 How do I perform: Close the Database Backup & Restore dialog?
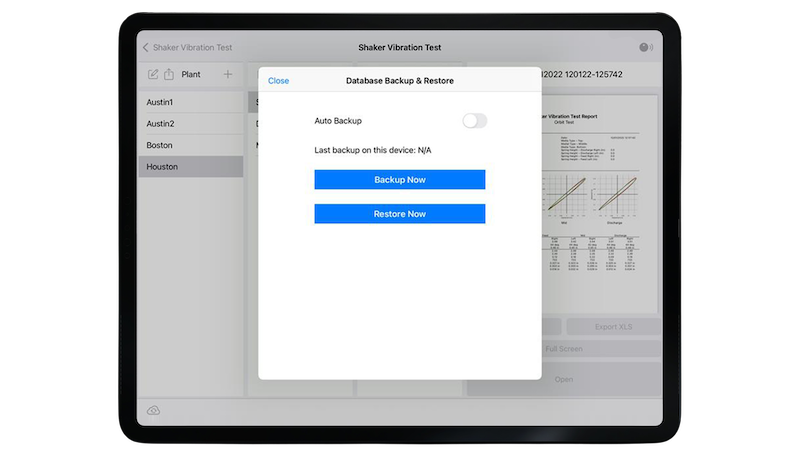pos(278,80)
